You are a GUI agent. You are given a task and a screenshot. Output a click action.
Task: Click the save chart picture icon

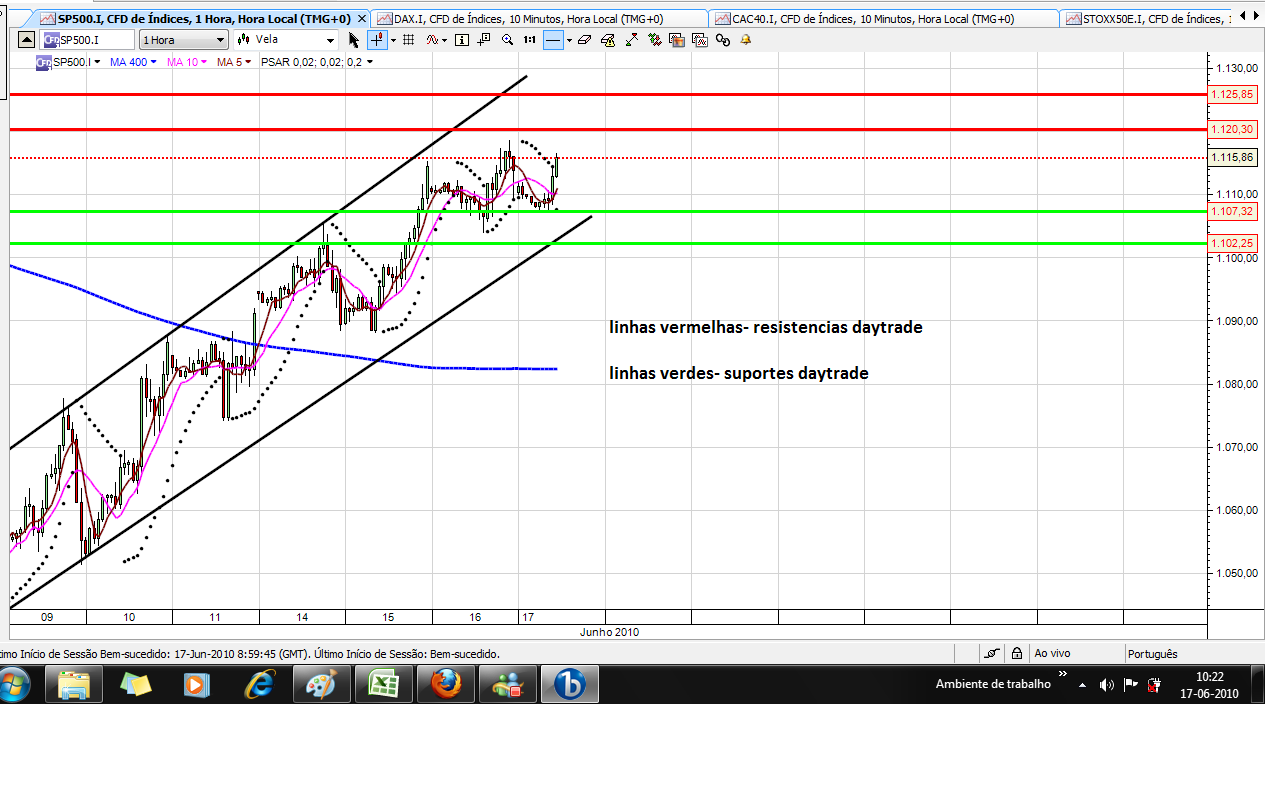pyautogui.click(x=700, y=39)
